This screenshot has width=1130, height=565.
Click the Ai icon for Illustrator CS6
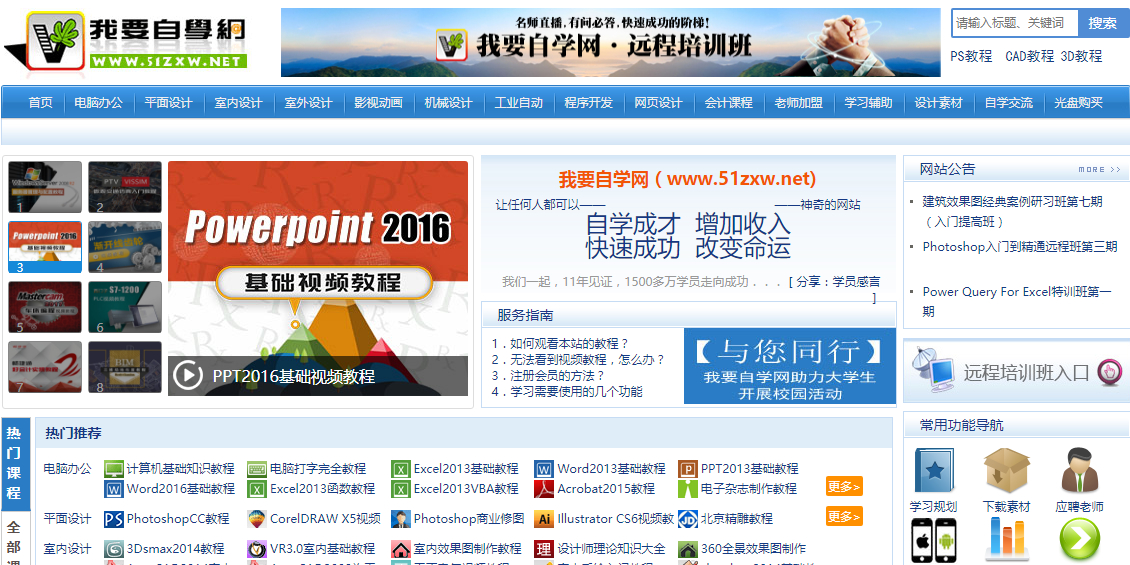(x=543, y=519)
